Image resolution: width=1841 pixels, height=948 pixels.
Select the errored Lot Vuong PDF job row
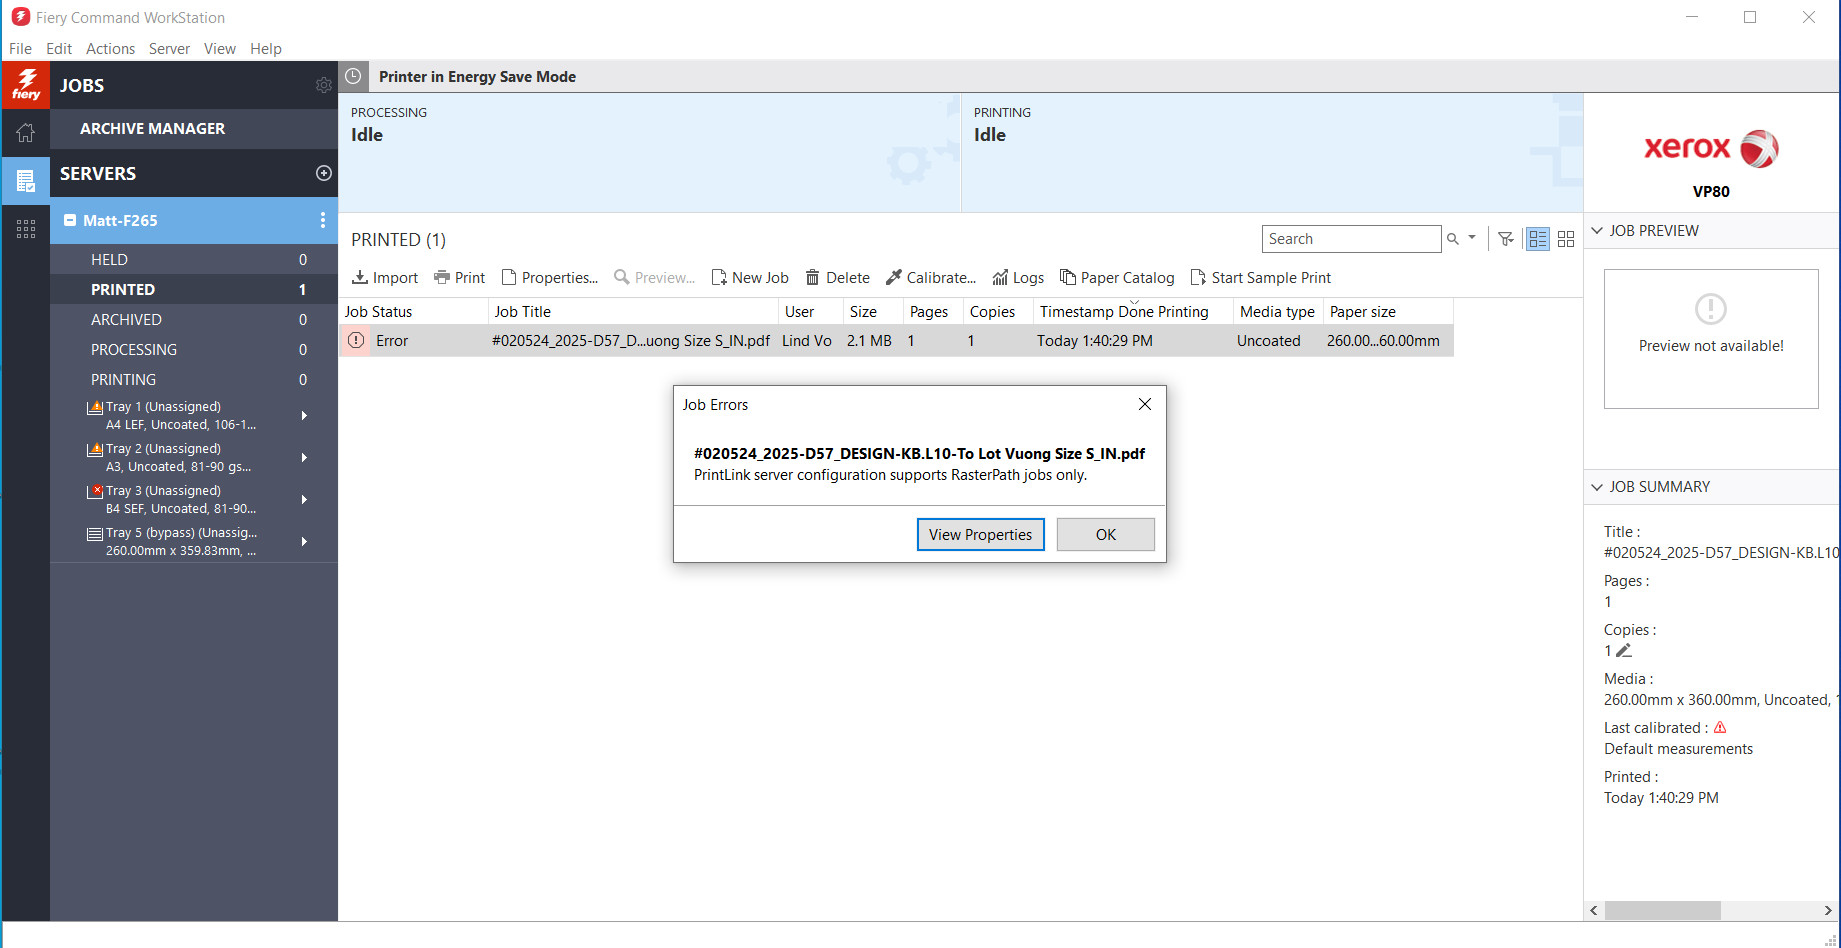pyautogui.click(x=897, y=341)
